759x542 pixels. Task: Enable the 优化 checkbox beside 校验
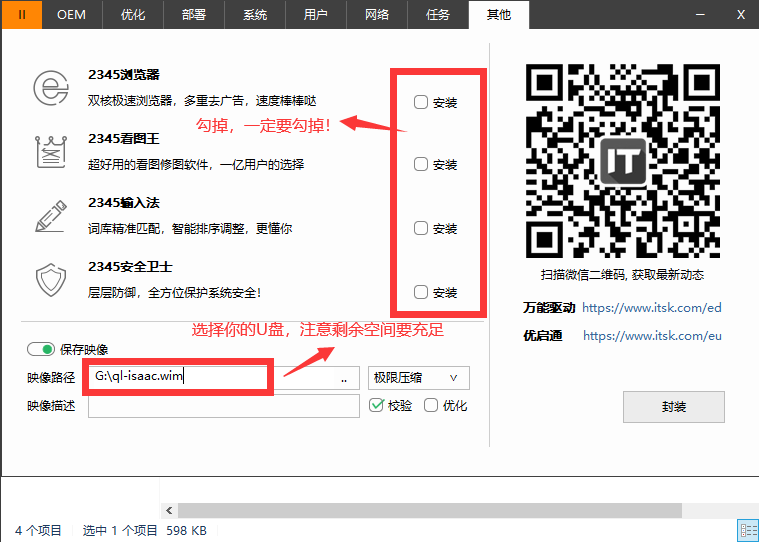pyautogui.click(x=431, y=405)
